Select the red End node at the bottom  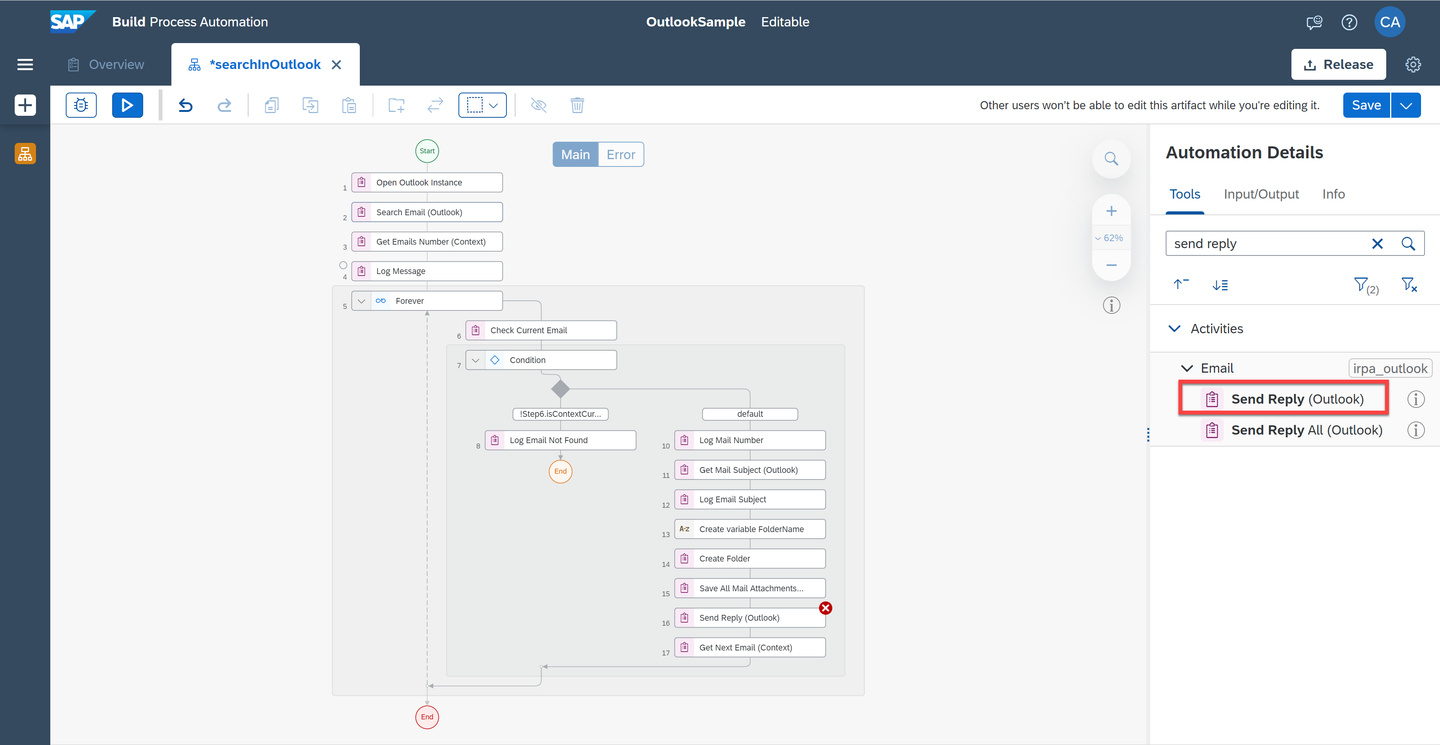(x=427, y=717)
